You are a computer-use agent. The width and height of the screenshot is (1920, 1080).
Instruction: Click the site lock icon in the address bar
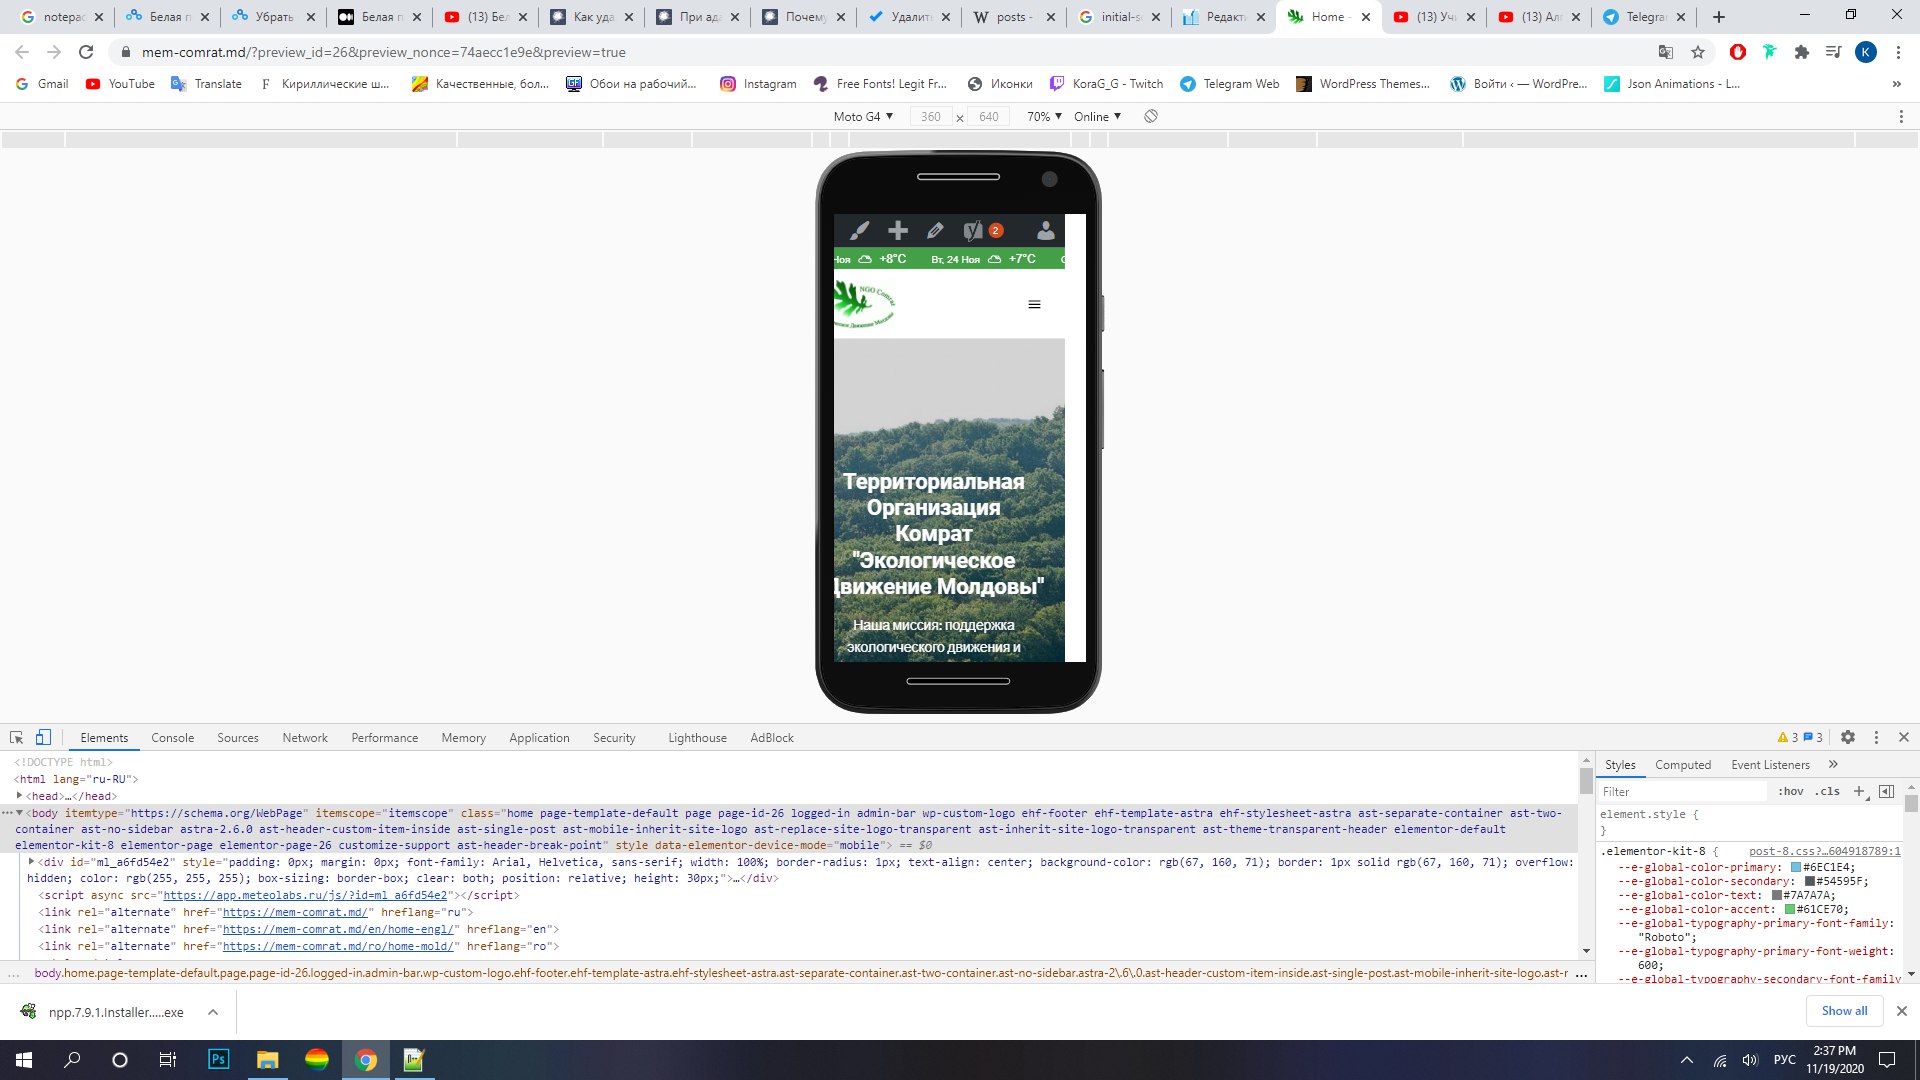[x=125, y=52]
